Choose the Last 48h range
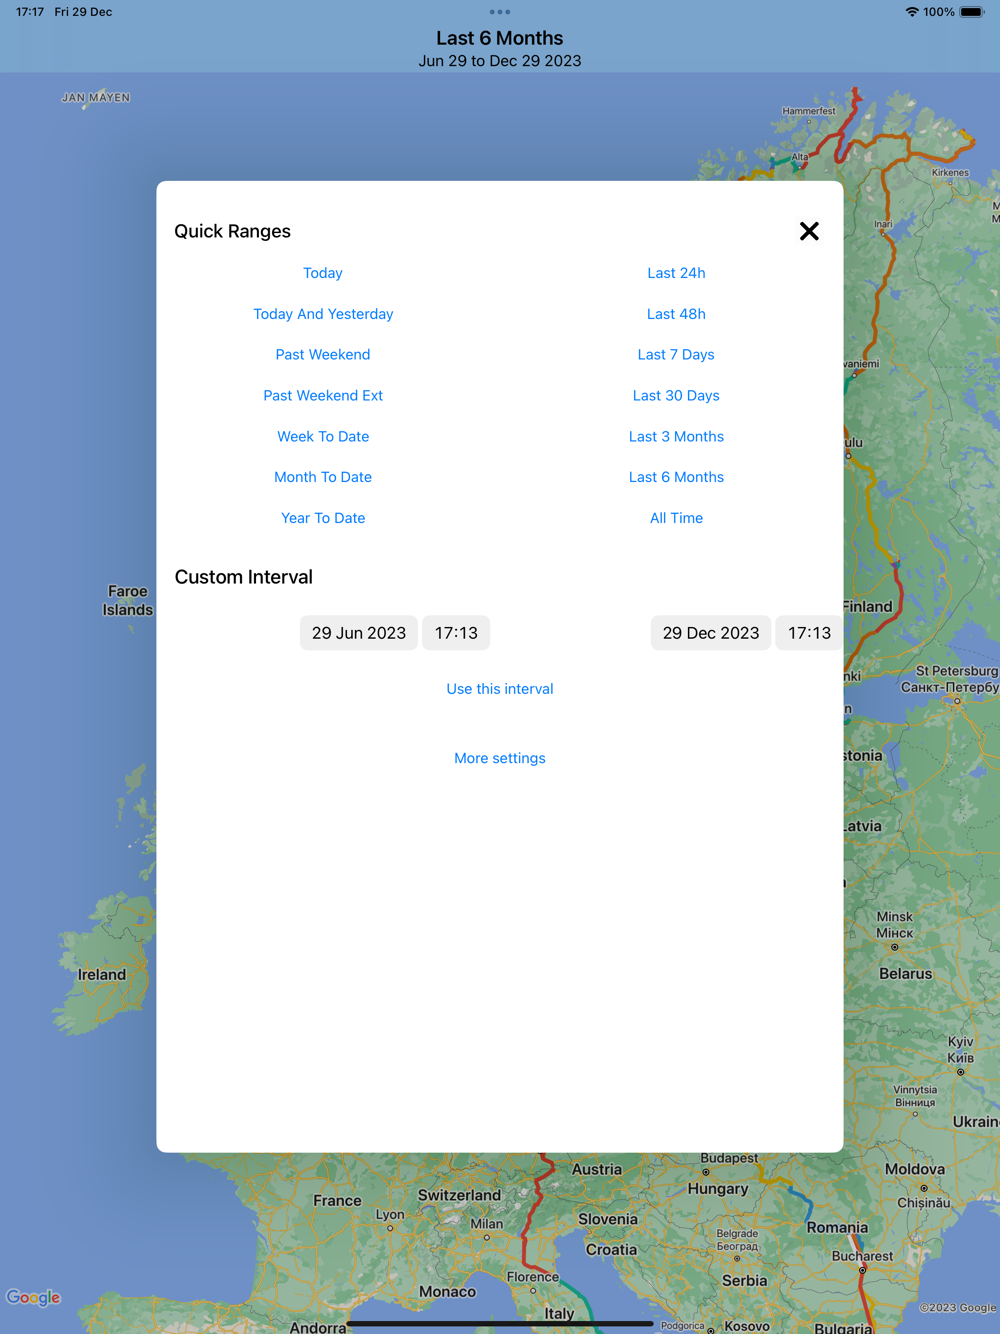Image resolution: width=1000 pixels, height=1334 pixels. [676, 314]
